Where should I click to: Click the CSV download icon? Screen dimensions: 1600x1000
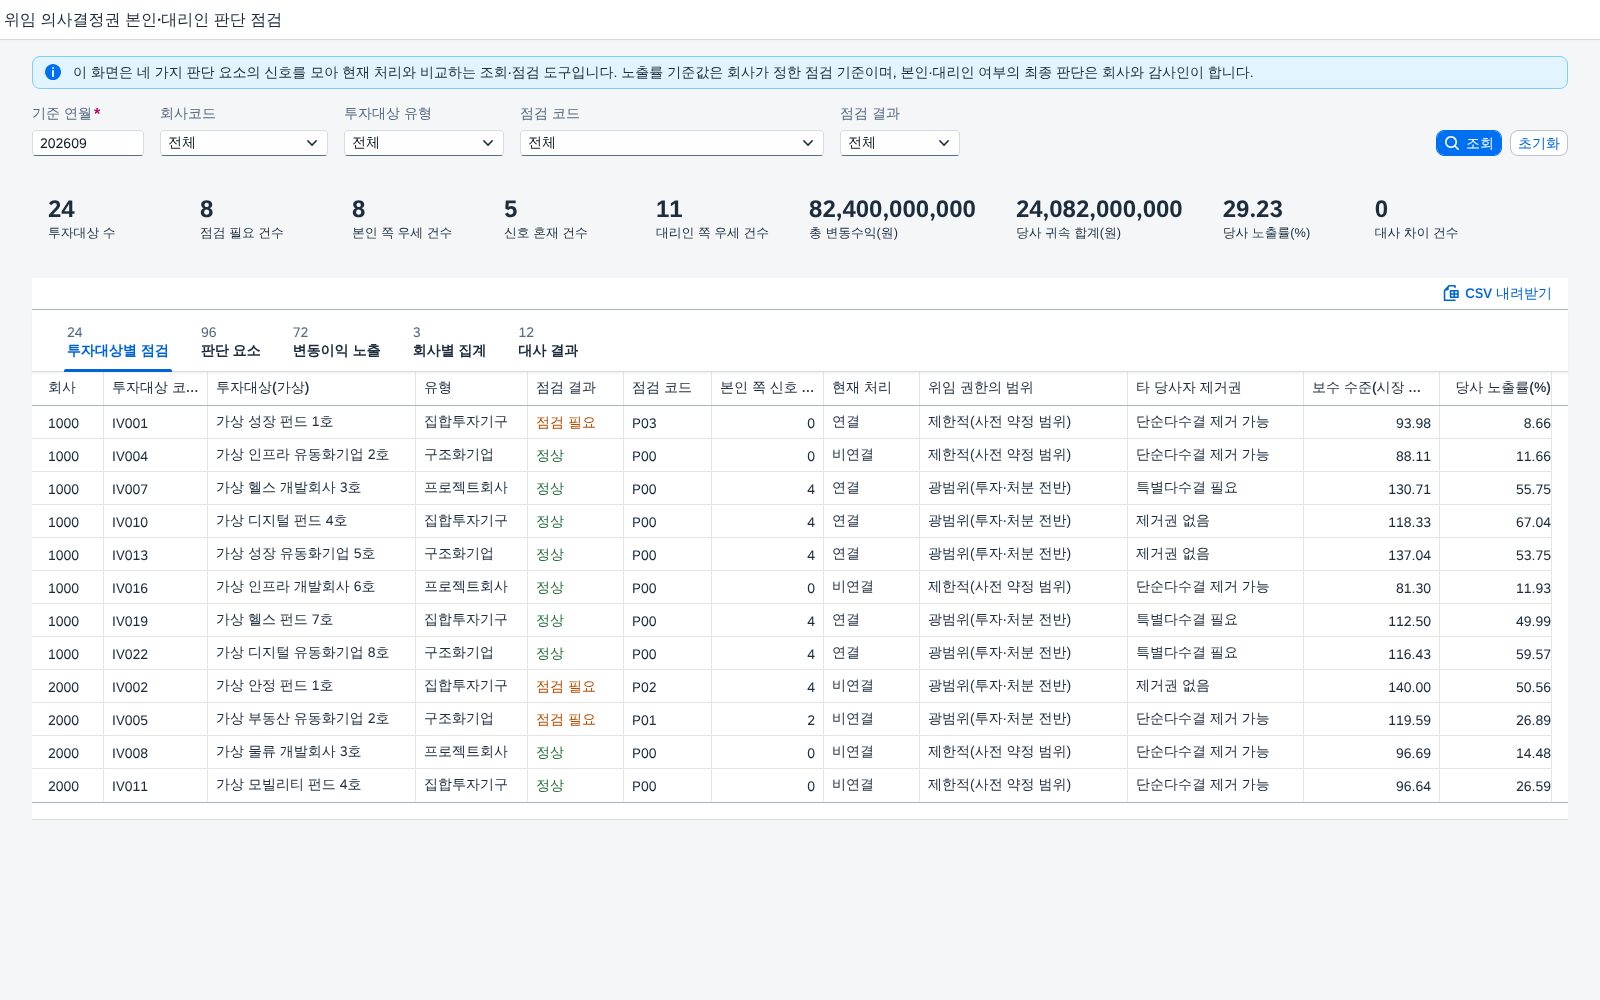[x=1451, y=293]
